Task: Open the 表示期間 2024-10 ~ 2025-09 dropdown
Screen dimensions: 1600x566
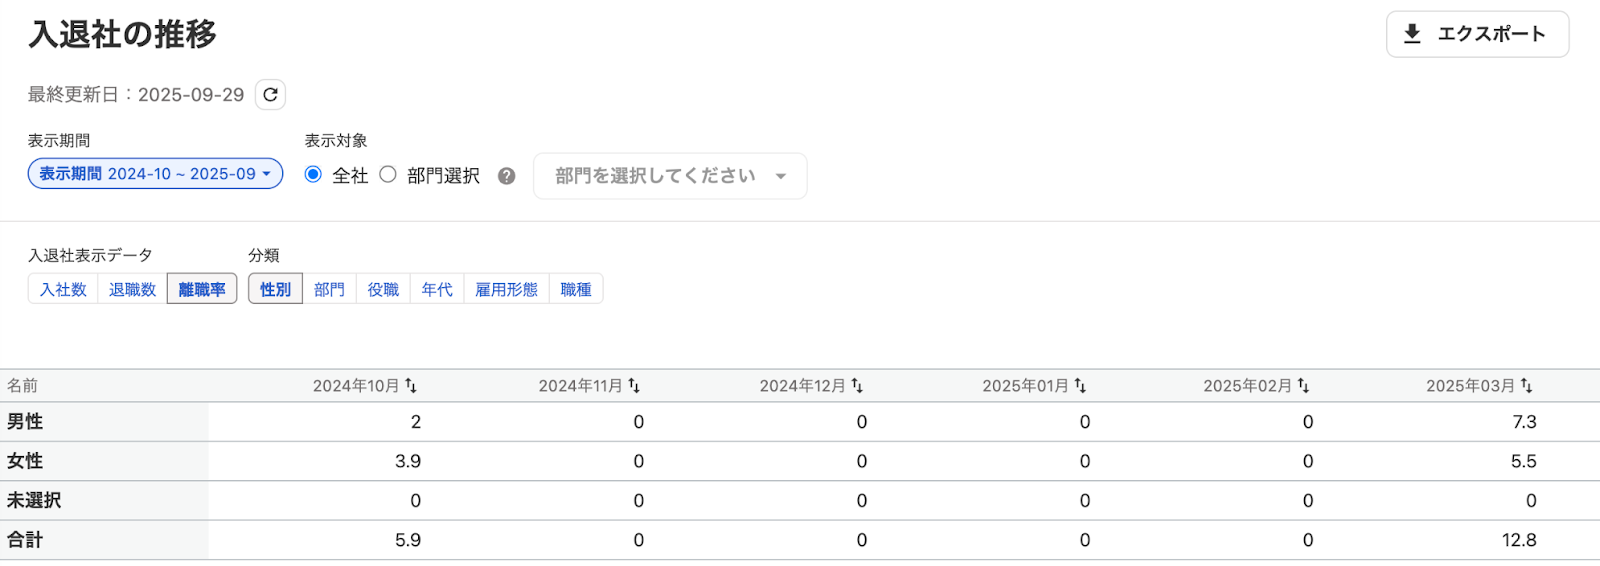Action: 155,174
